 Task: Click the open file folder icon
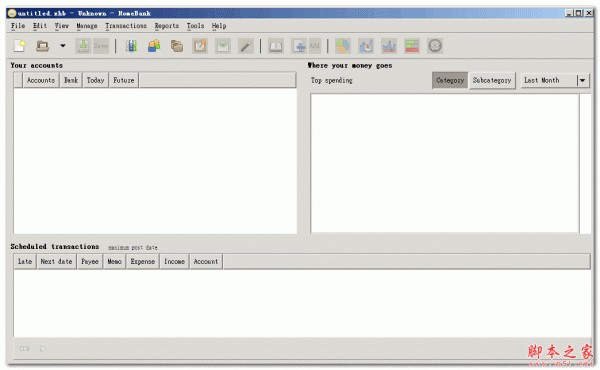click(x=42, y=46)
